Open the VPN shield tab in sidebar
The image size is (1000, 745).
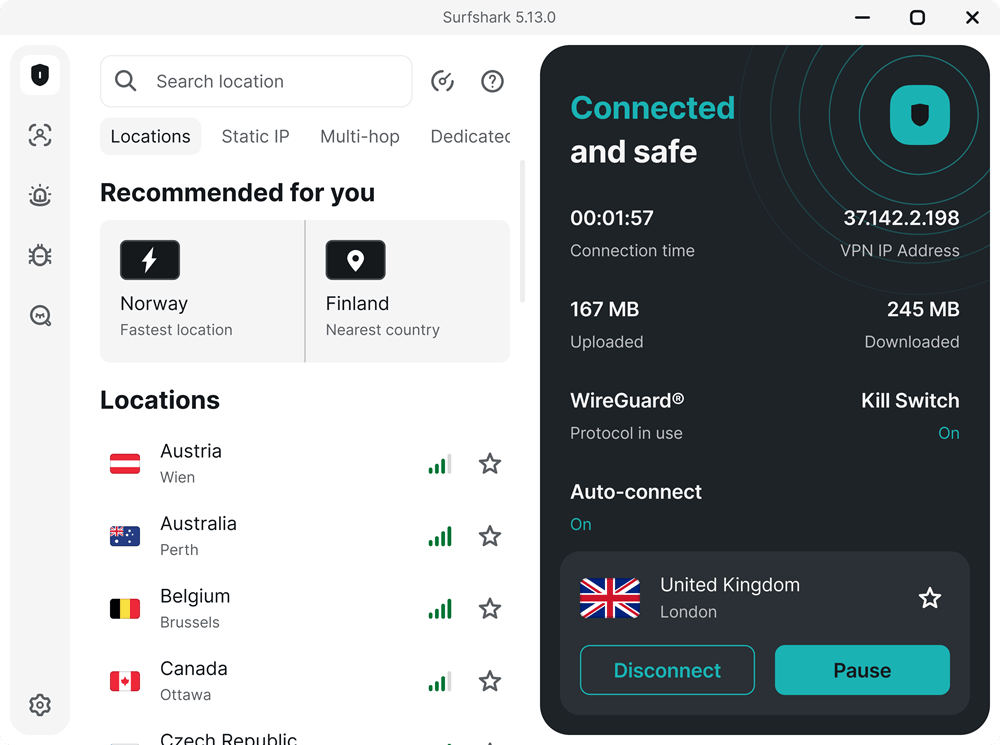pos(40,75)
